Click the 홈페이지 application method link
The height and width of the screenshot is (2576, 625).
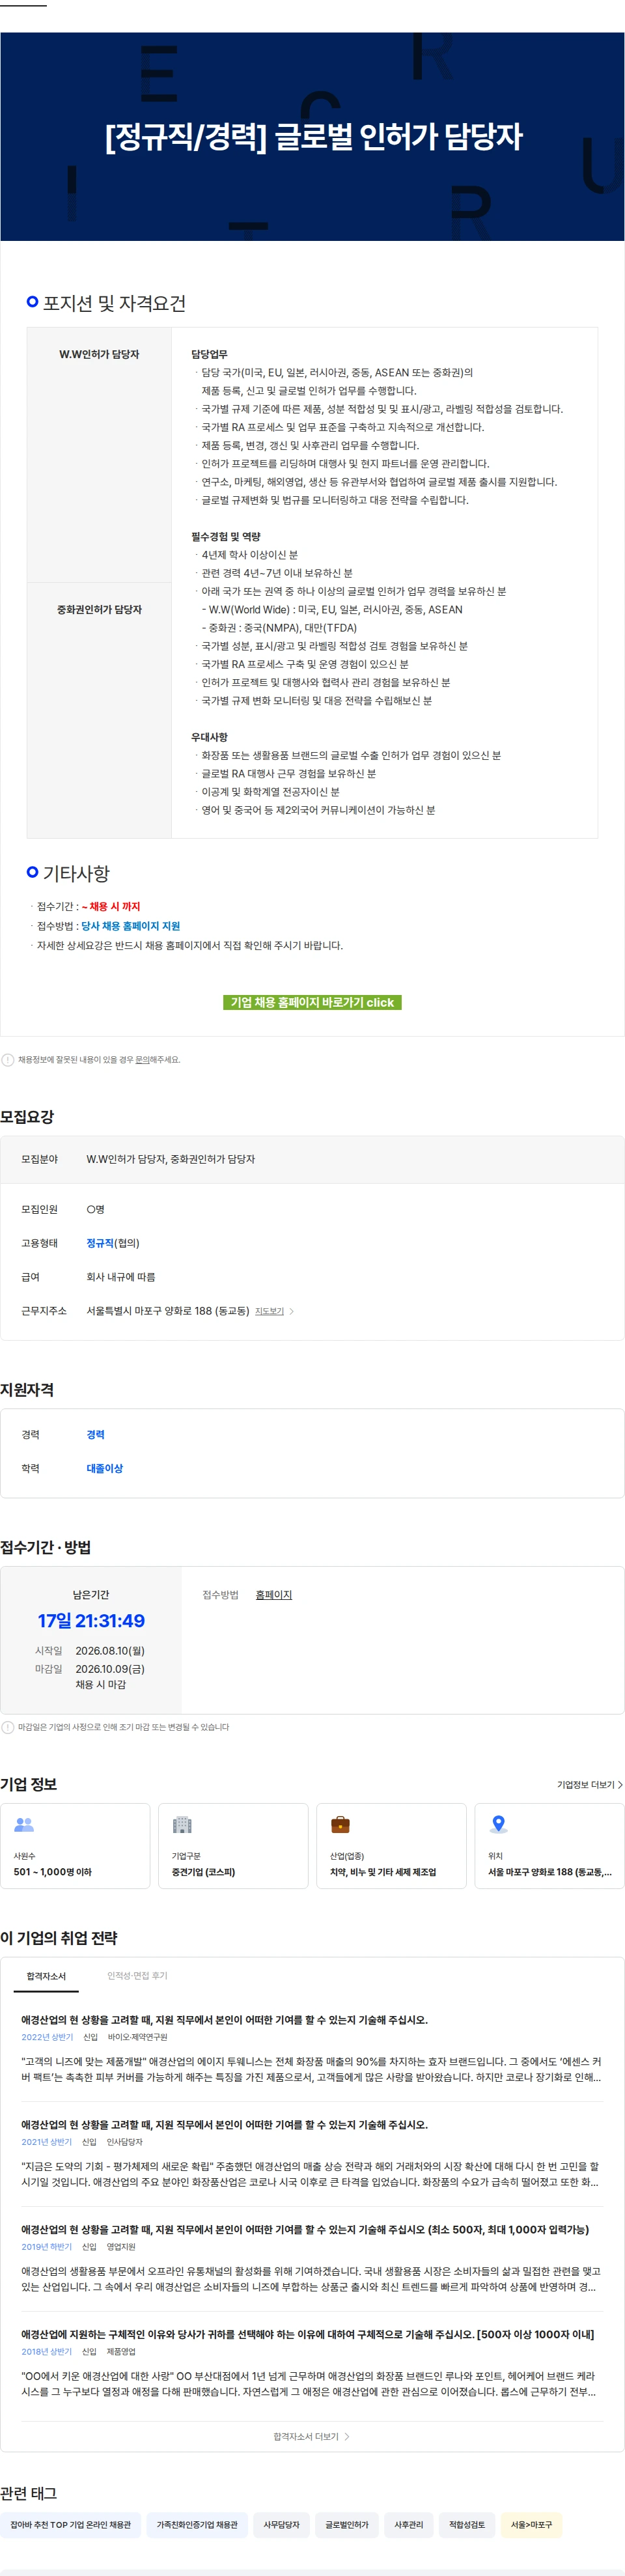pyautogui.click(x=273, y=1595)
